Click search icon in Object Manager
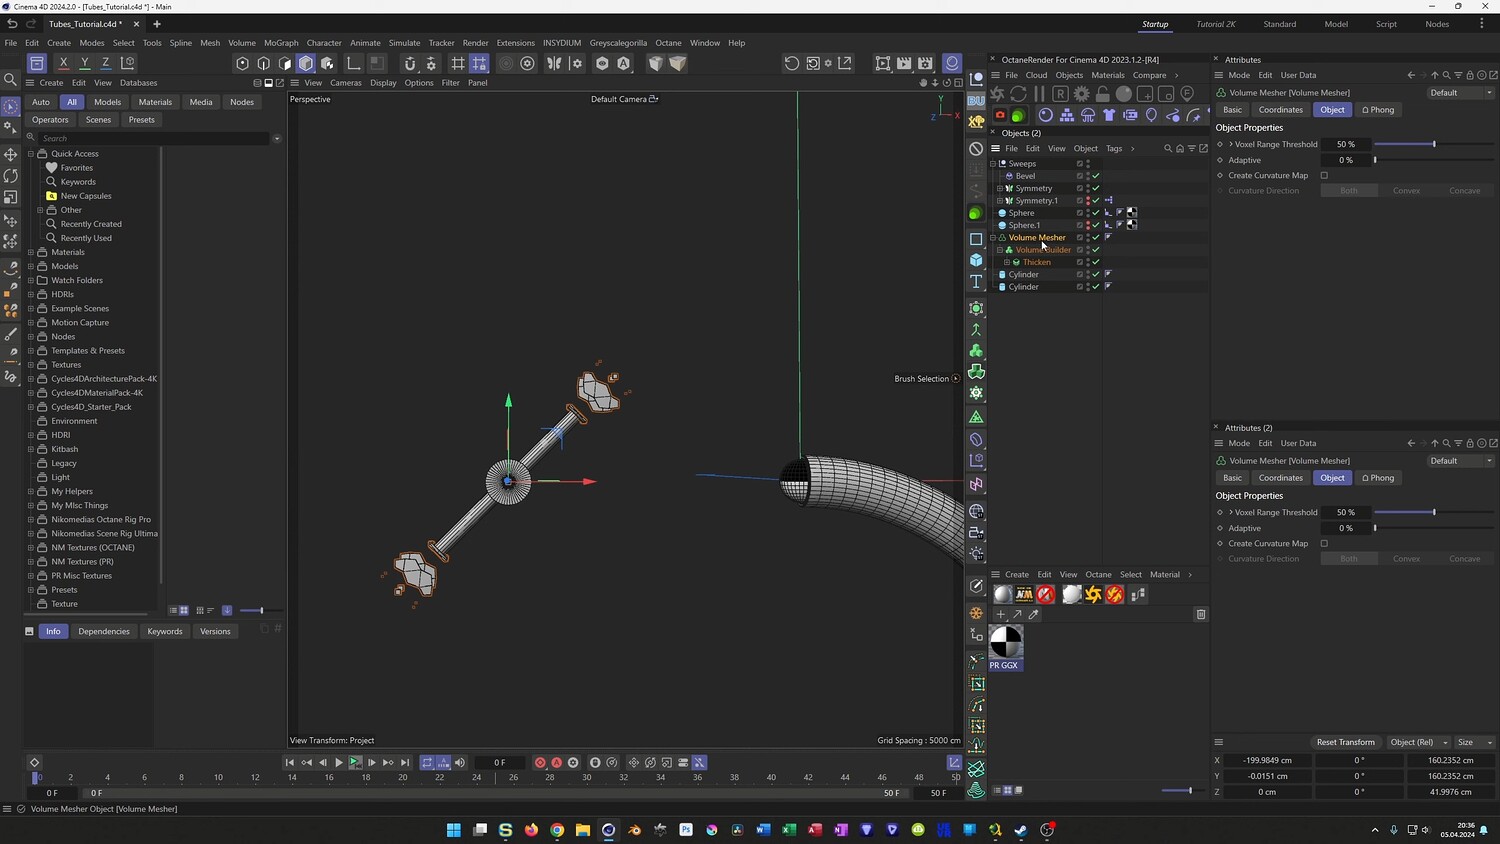This screenshot has width=1500, height=844. (x=1168, y=148)
